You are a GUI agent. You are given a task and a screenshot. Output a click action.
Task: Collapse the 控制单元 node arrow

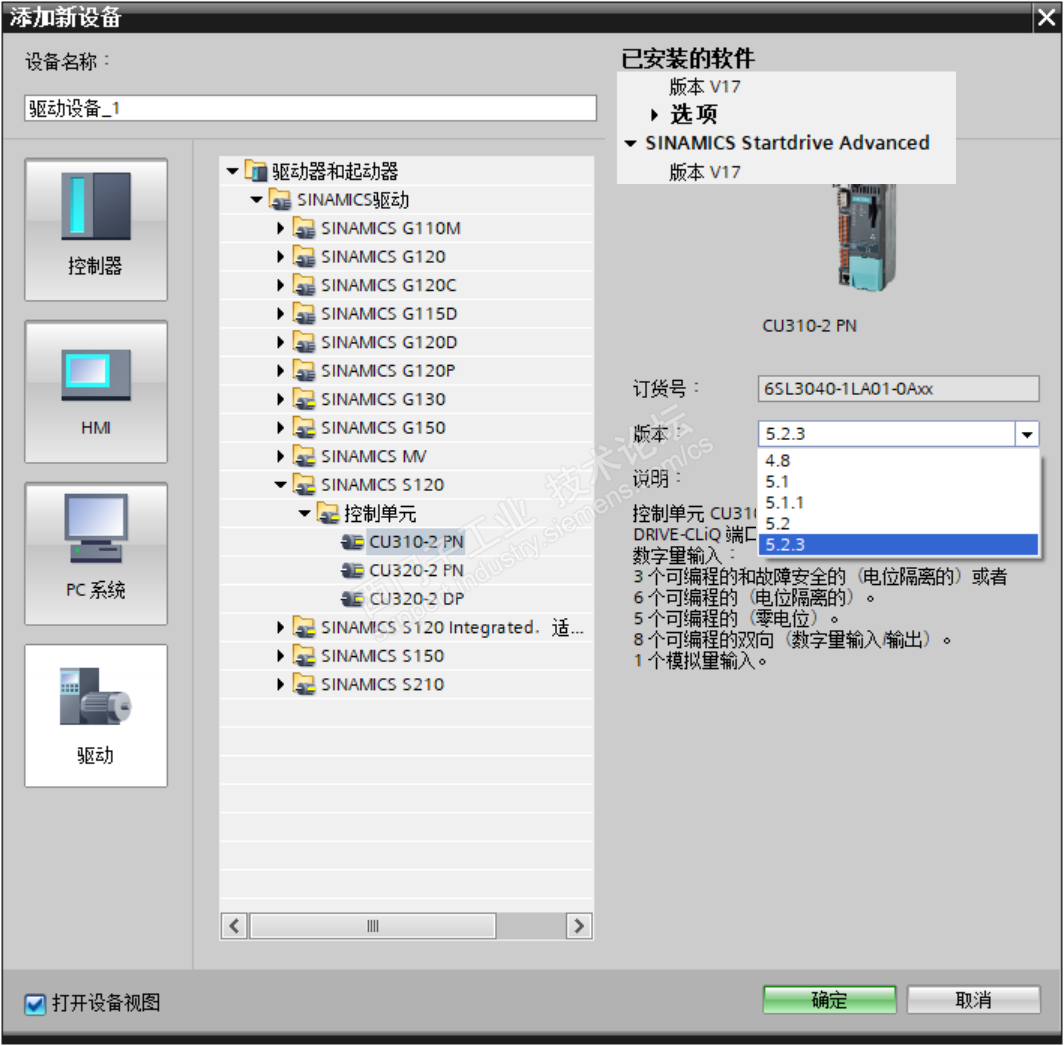pos(305,513)
